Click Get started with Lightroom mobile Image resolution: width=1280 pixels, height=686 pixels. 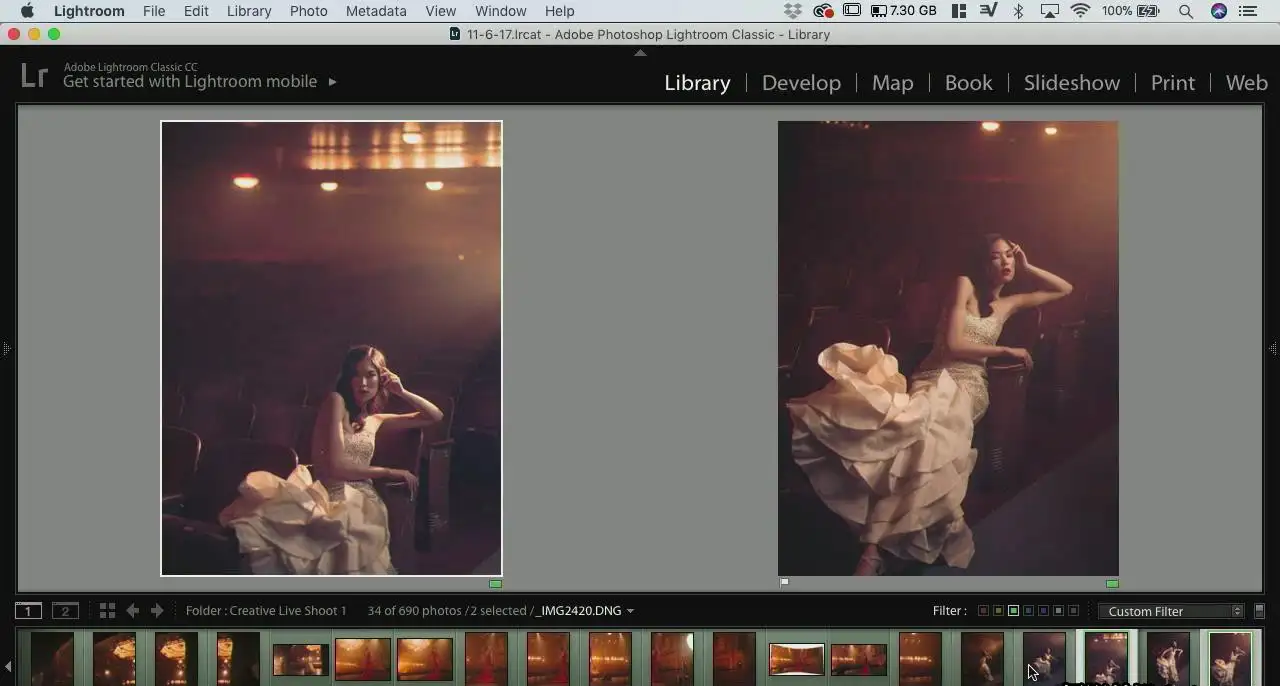(190, 82)
